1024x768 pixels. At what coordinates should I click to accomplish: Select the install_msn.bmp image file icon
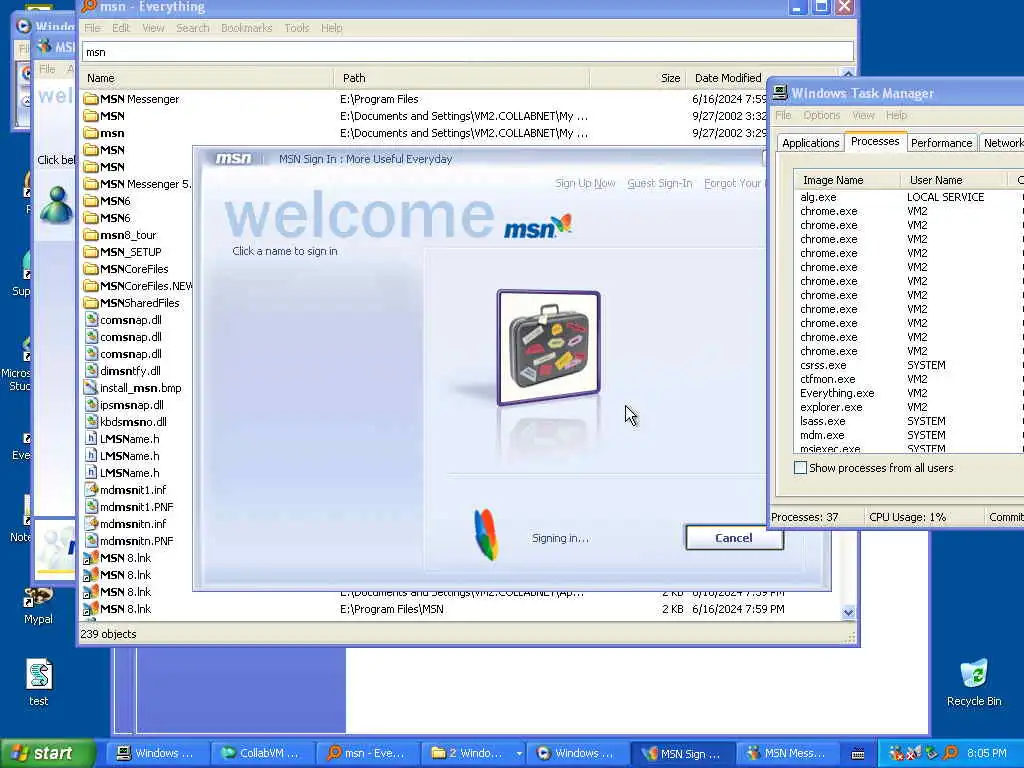pyautogui.click(x=91, y=388)
